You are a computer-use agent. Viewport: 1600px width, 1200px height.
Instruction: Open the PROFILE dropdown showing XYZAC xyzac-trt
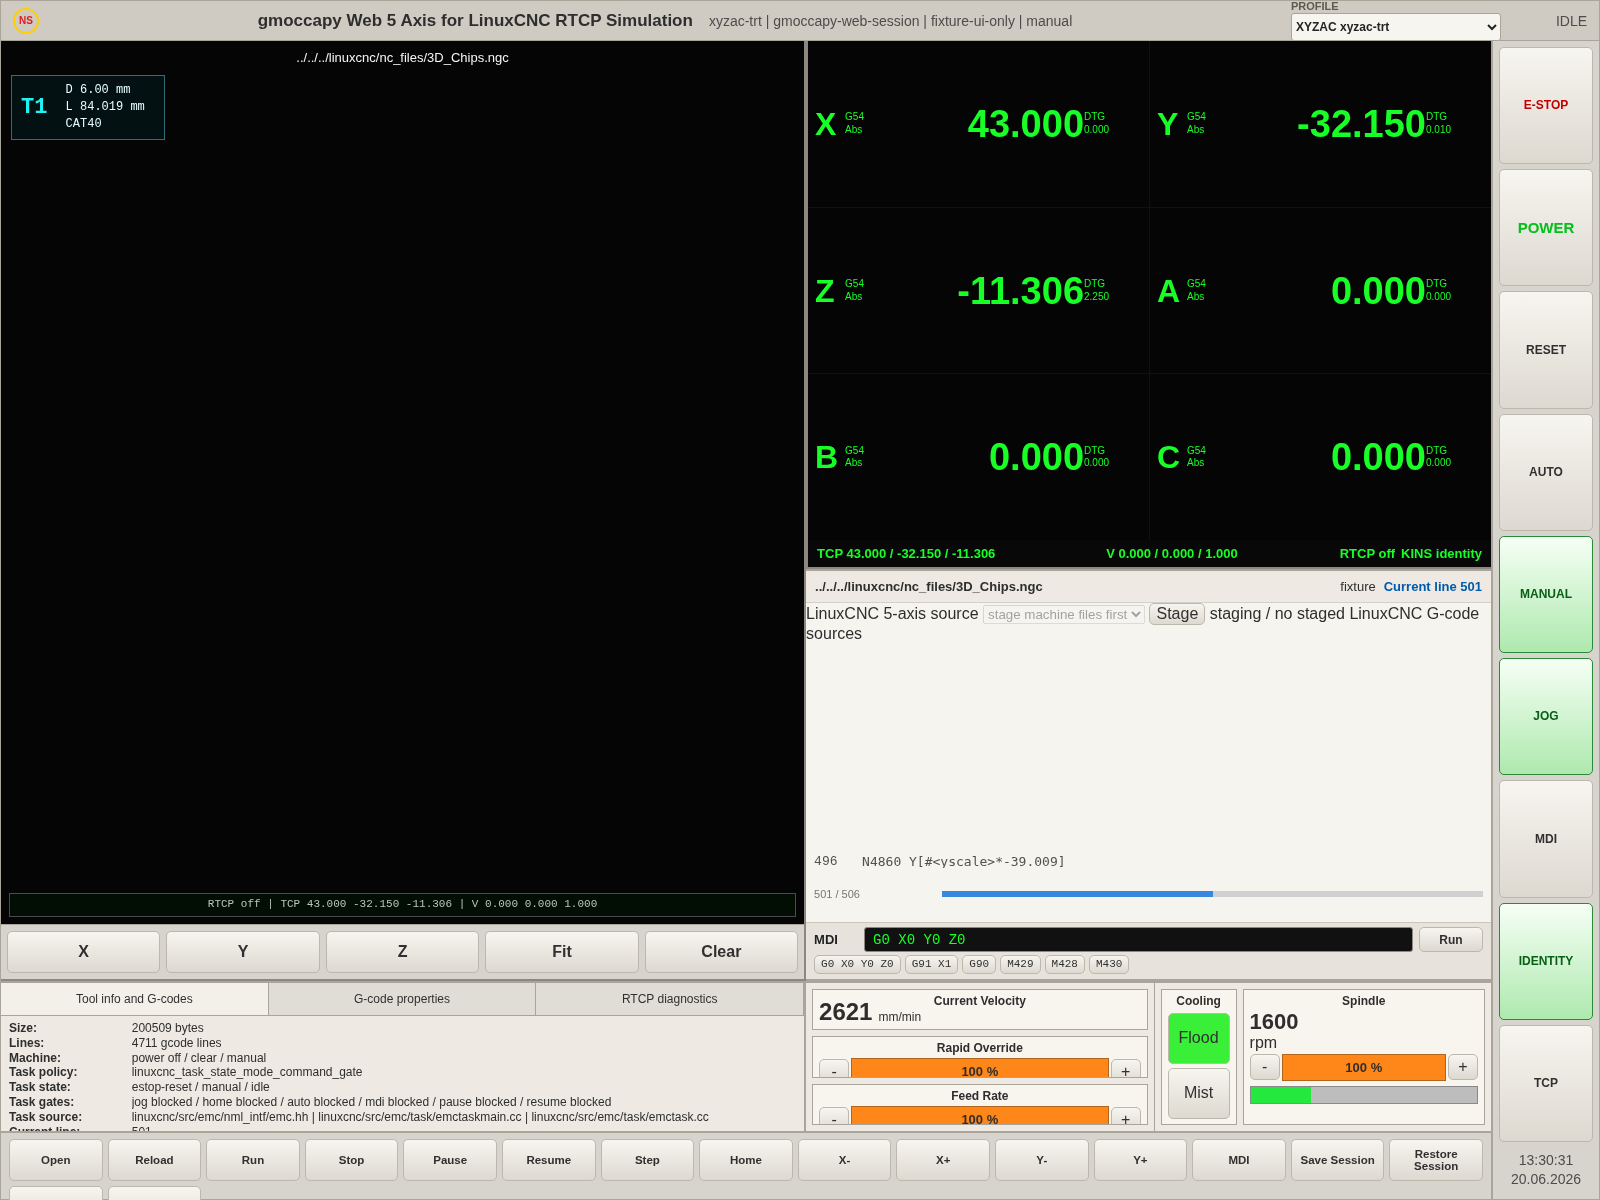[x=1395, y=27]
